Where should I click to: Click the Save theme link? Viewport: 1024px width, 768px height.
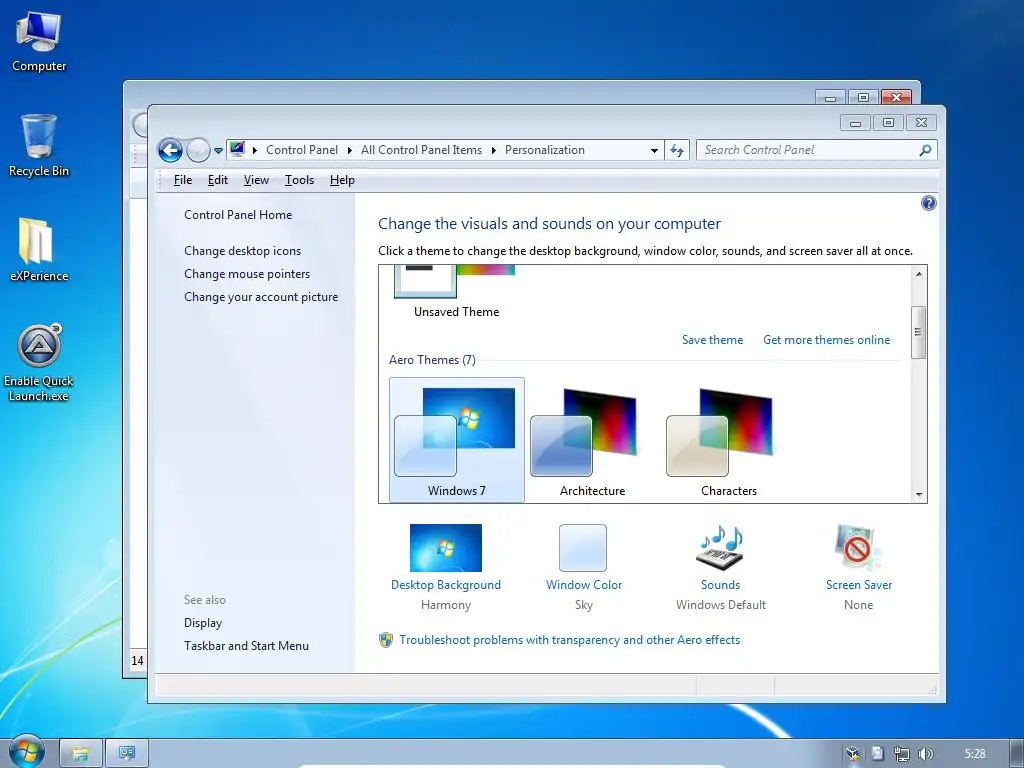[712, 340]
